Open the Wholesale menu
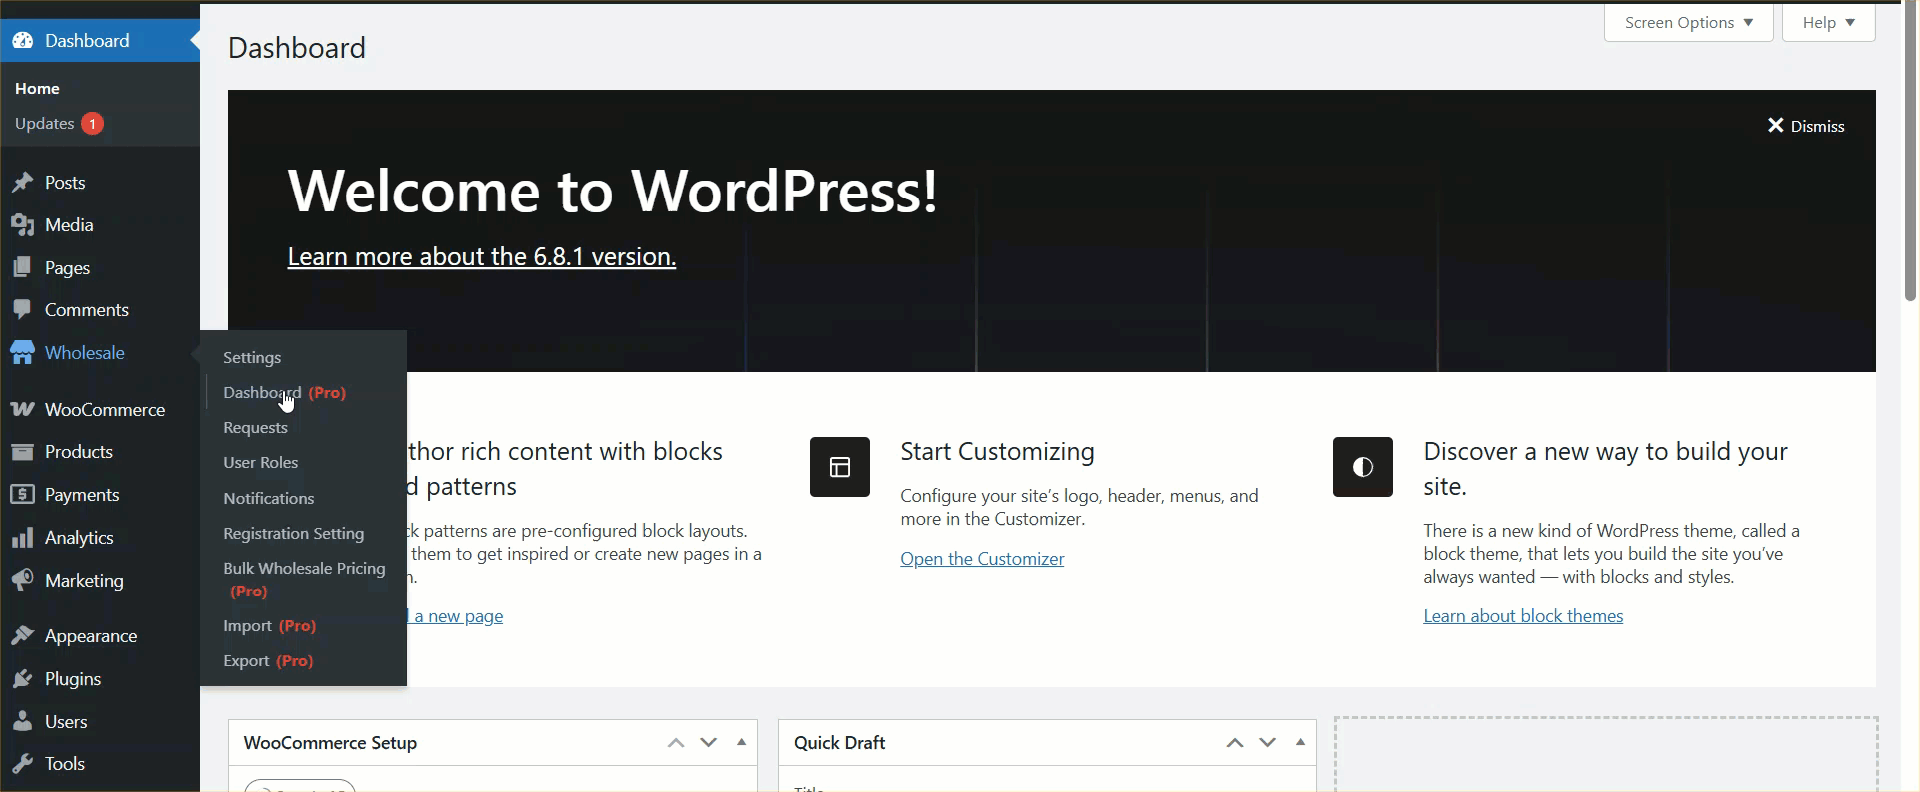The height and width of the screenshot is (792, 1920). point(85,353)
